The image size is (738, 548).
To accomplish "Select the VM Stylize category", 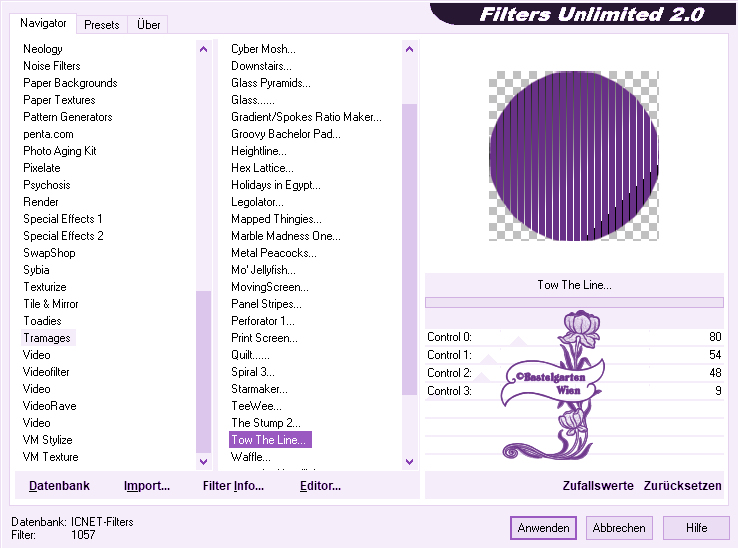I will (x=48, y=440).
